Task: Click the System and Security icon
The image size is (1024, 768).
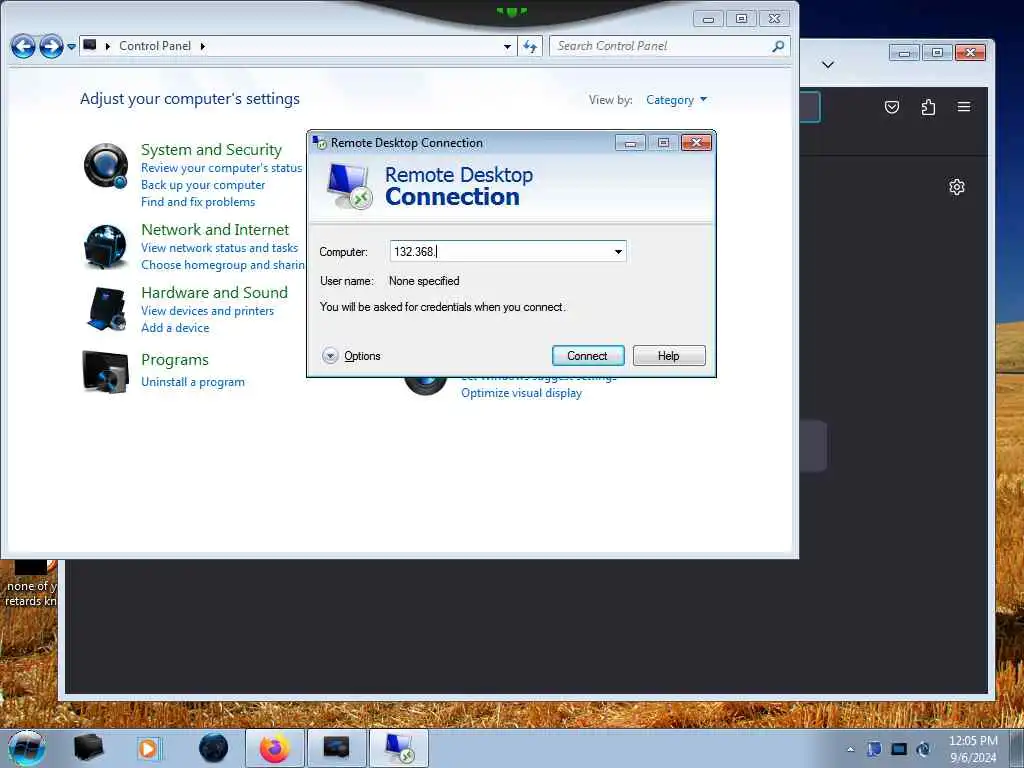Action: 106,166
